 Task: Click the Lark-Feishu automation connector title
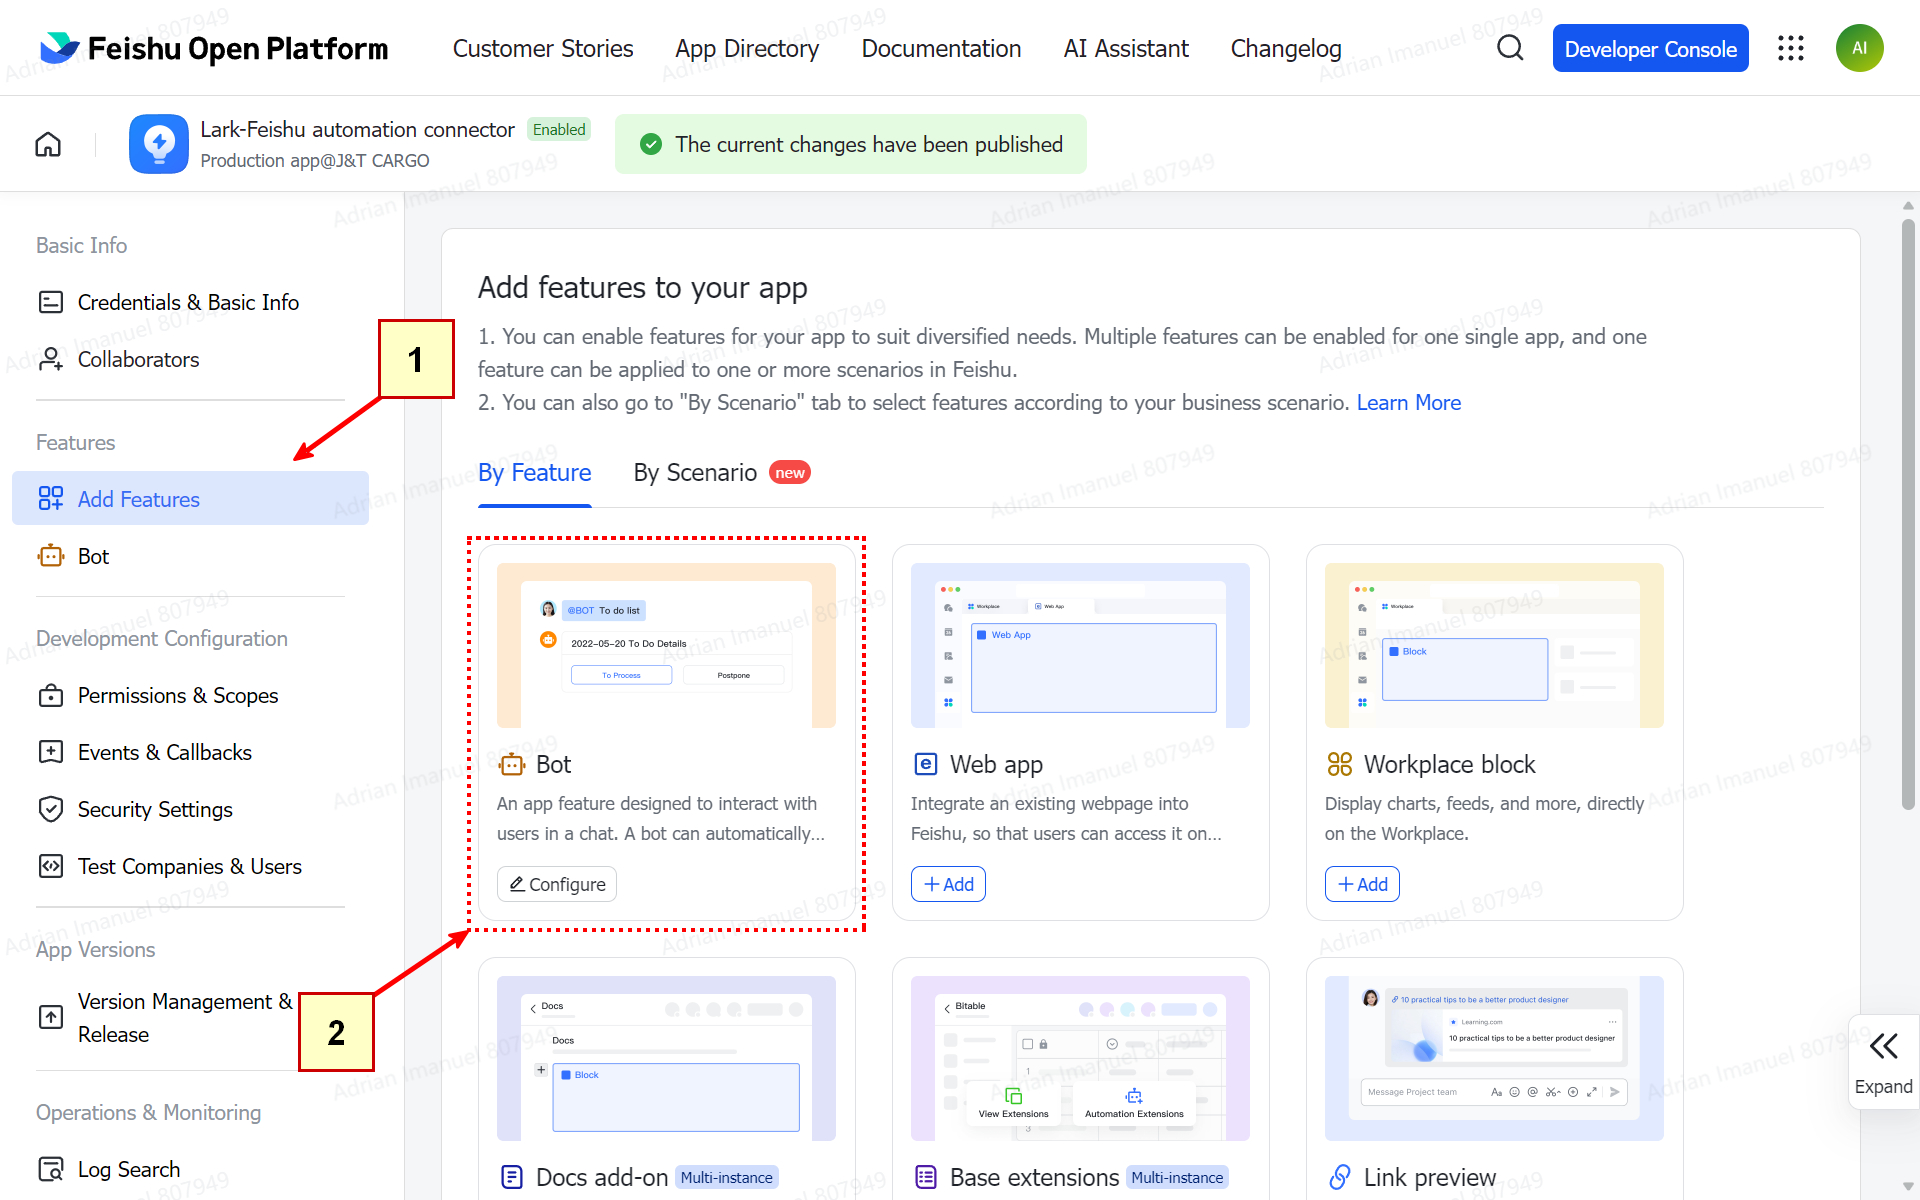pyautogui.click(x=357, y=130)
